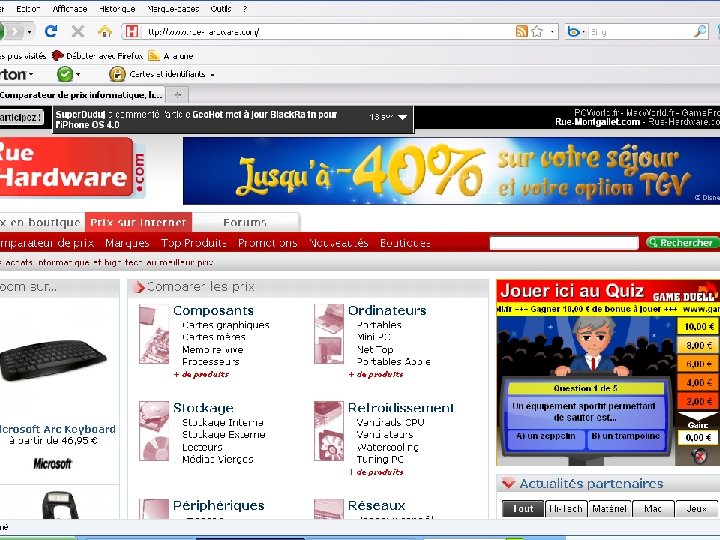Click the stop loading X icon
The width and height of the screenshot is (720, 540).
click(x=78, y=31)
